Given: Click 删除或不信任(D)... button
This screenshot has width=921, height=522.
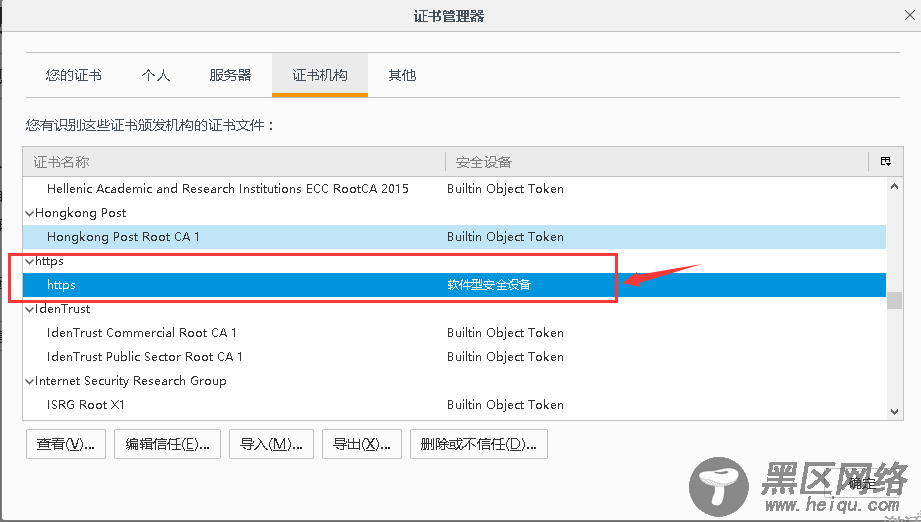Looking at the screenshot, I should coord(479,444).
